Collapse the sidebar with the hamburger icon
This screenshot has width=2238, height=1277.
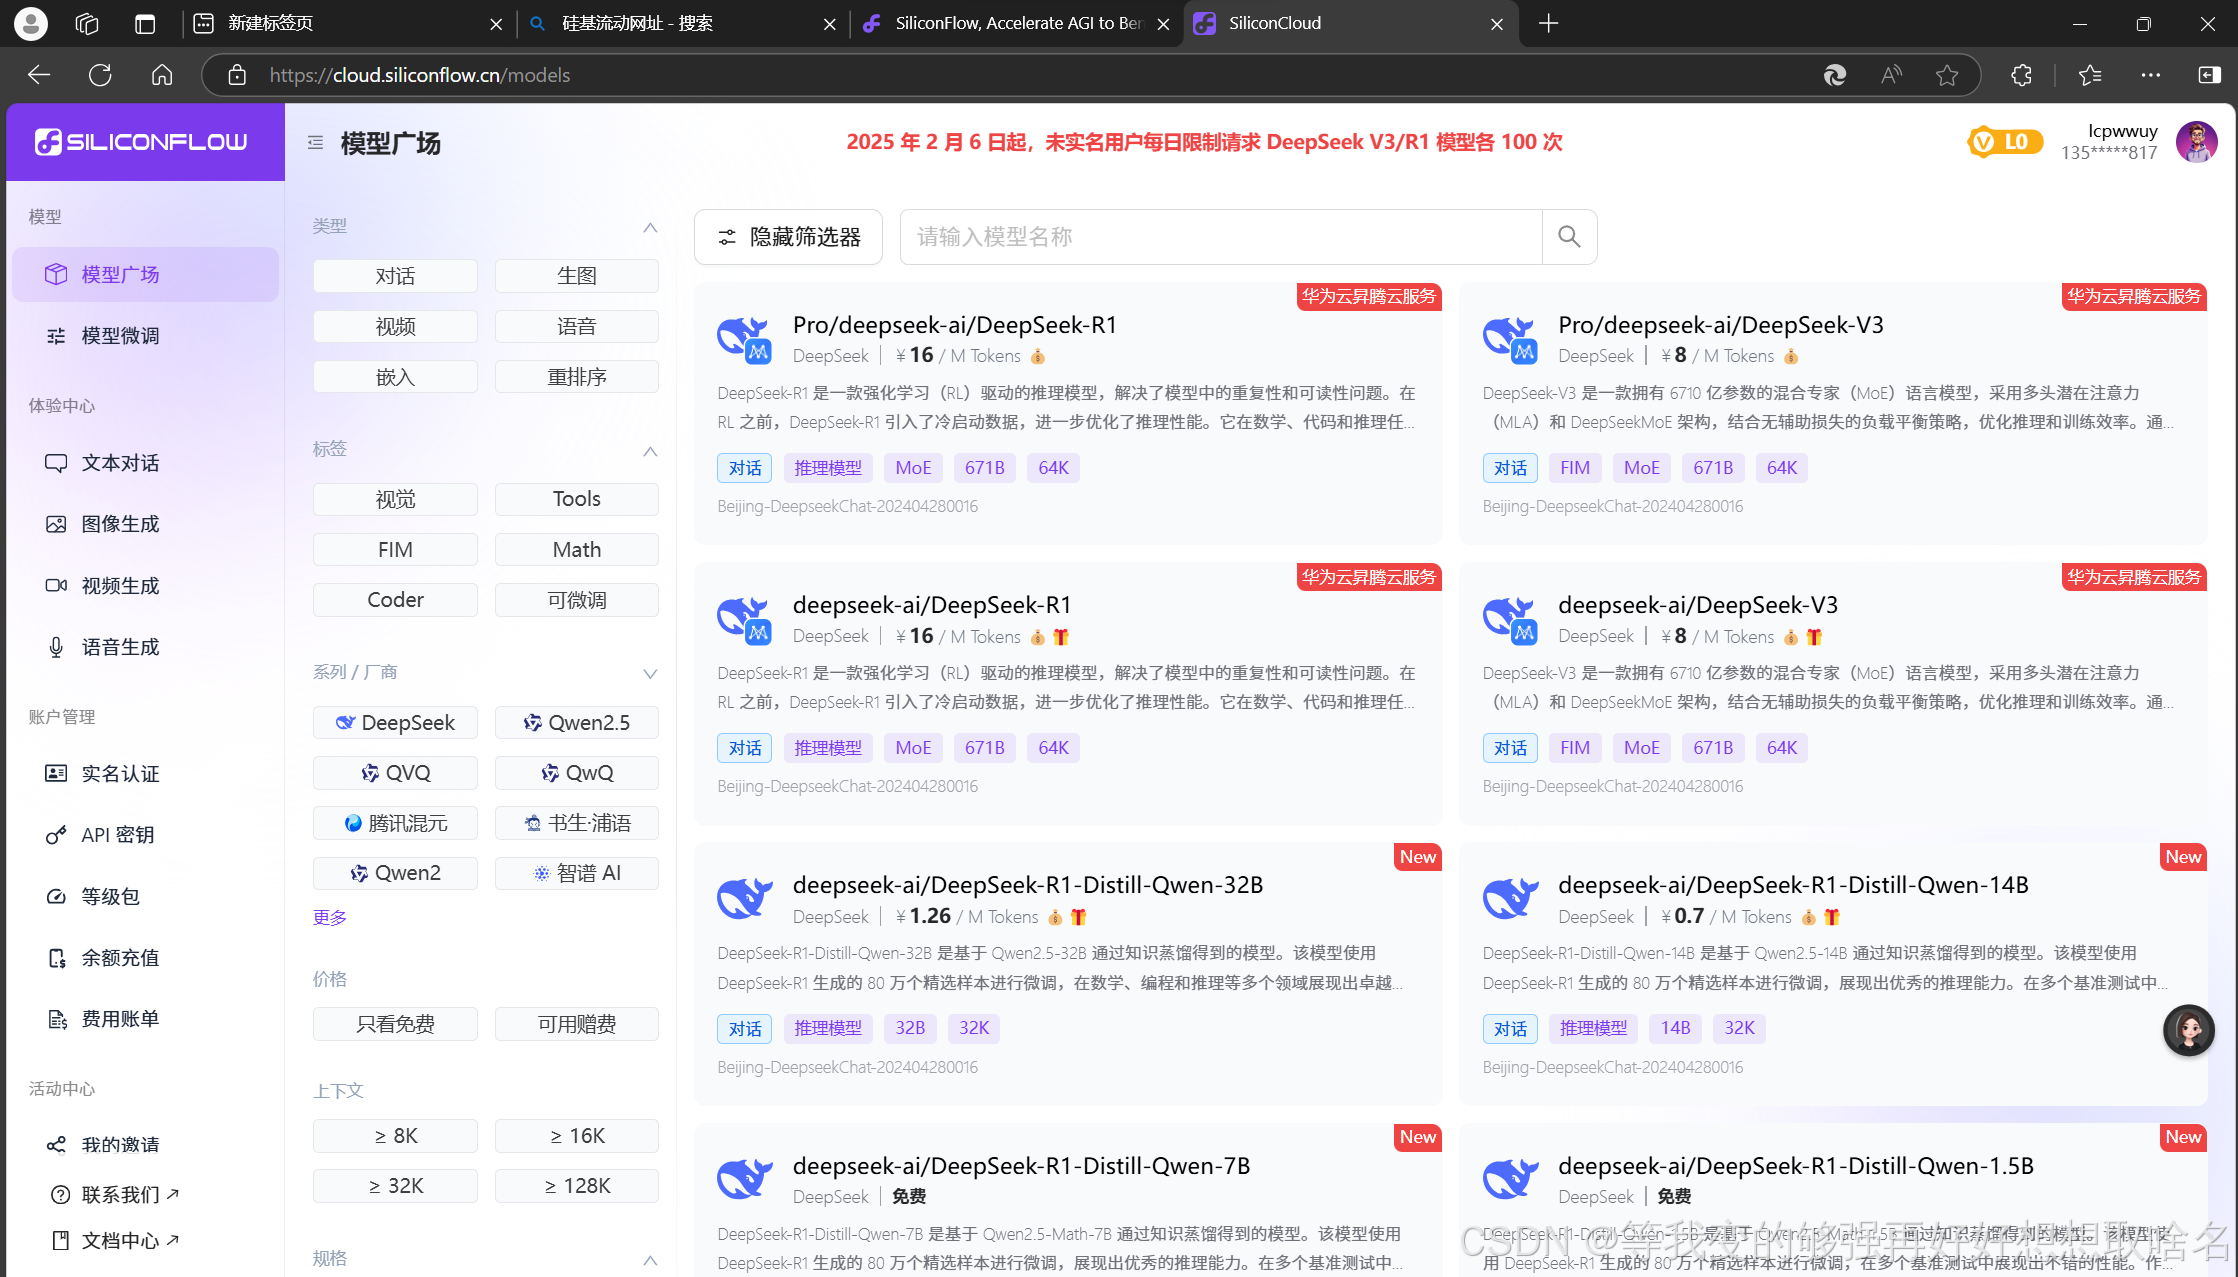314,142
